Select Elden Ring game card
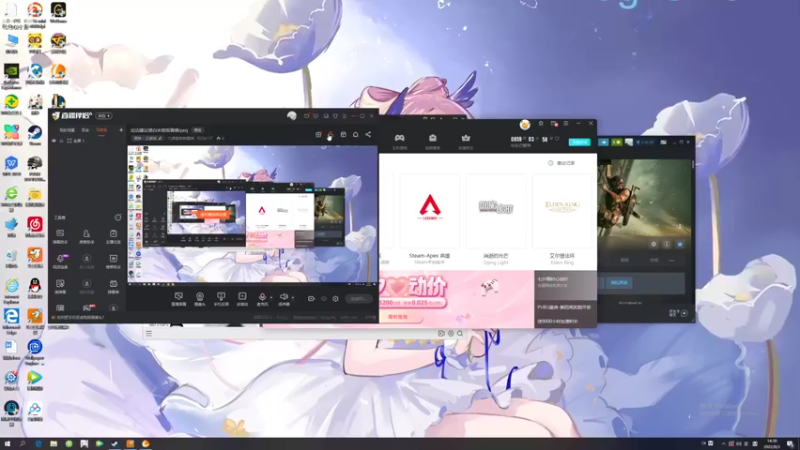Screen dimensions: 800x450 point(562,219)
